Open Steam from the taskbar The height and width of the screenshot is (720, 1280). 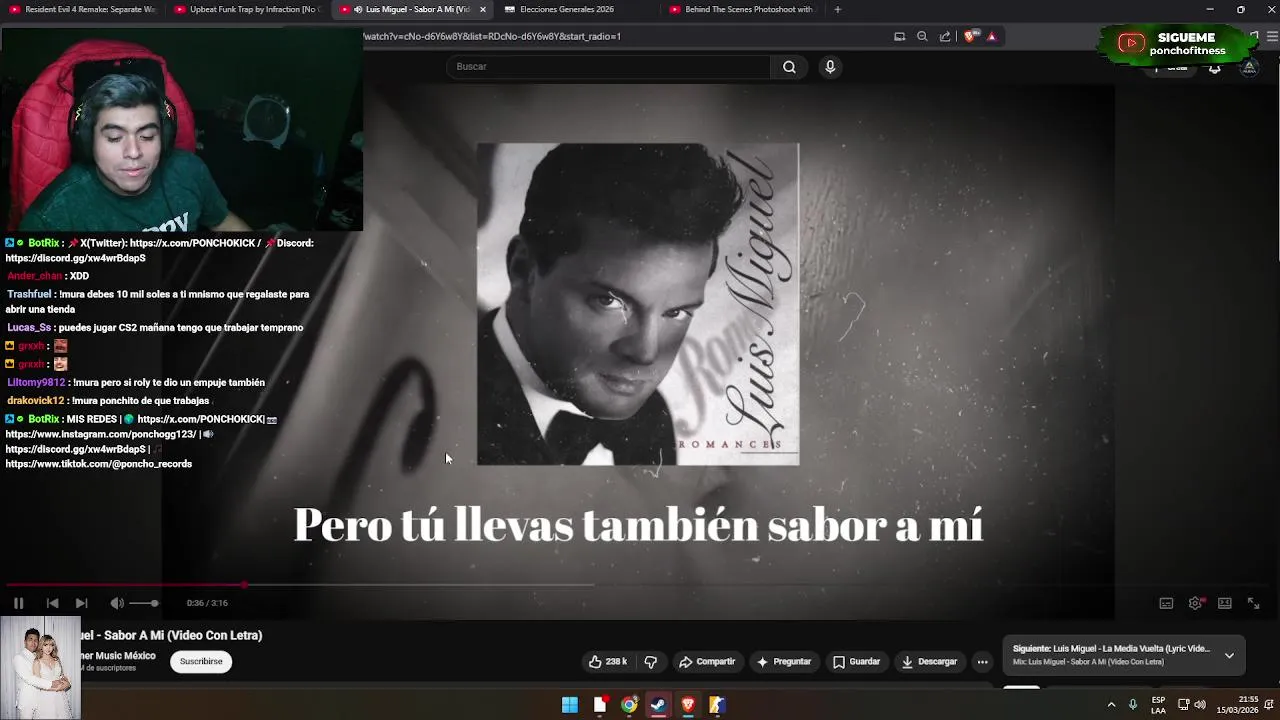coord(658,705)
